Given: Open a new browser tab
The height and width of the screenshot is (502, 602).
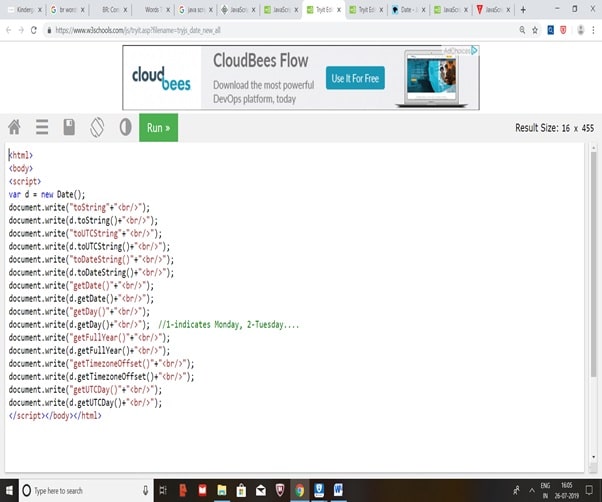Looking at the screenshot, I should pyautogui.click(x=523, y=10).
